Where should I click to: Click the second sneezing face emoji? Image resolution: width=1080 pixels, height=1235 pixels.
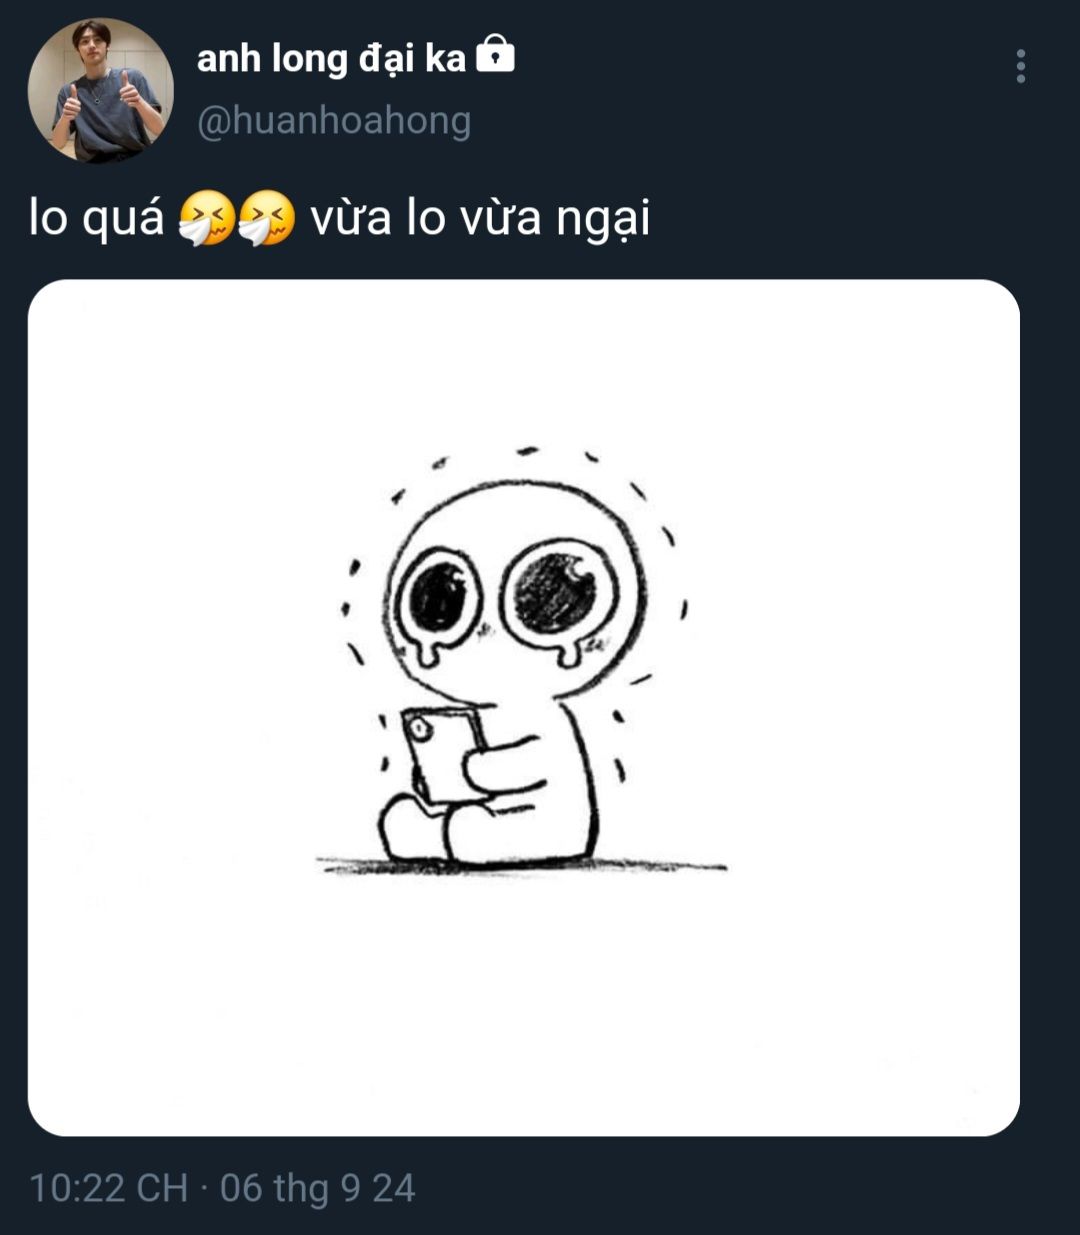pyautogui.click(x=267, y=218)
